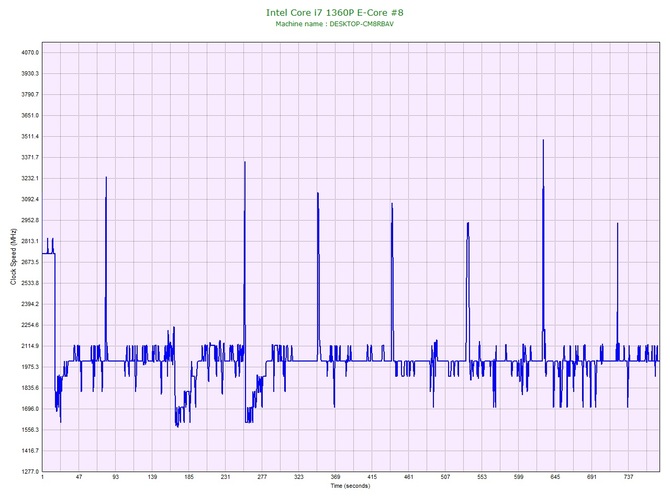Click the 185 seconds x-axis tick
The image size is (670, 503).
tap(189, 477)
